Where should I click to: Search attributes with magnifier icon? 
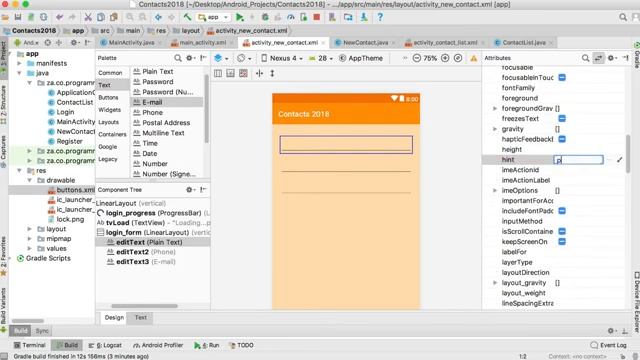pos(585,58)
